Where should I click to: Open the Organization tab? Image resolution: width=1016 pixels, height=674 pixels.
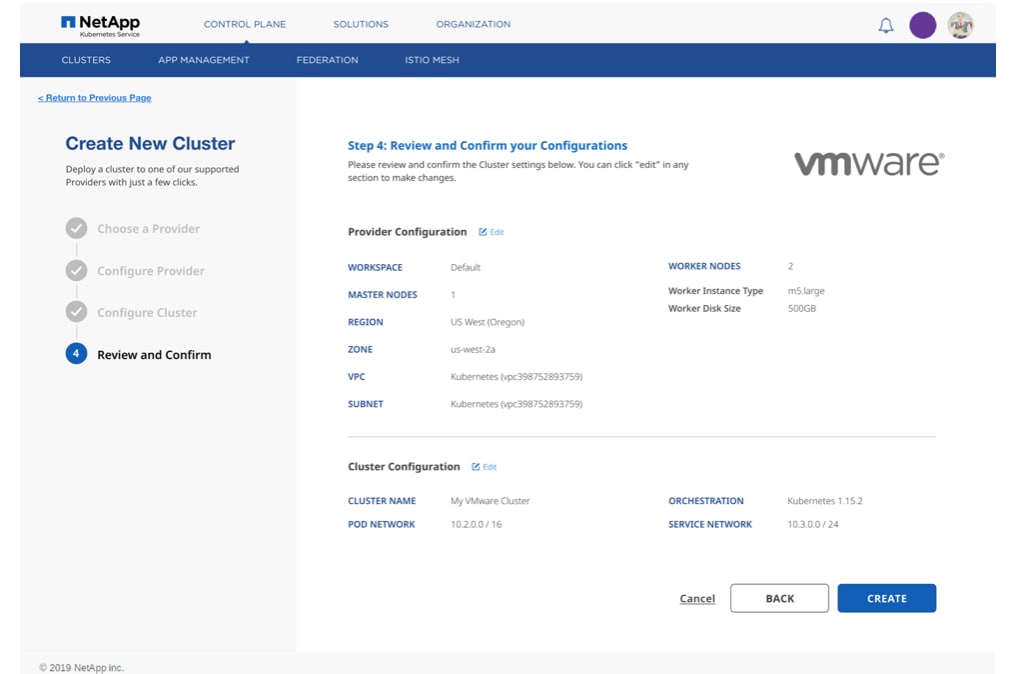[473, 24]
